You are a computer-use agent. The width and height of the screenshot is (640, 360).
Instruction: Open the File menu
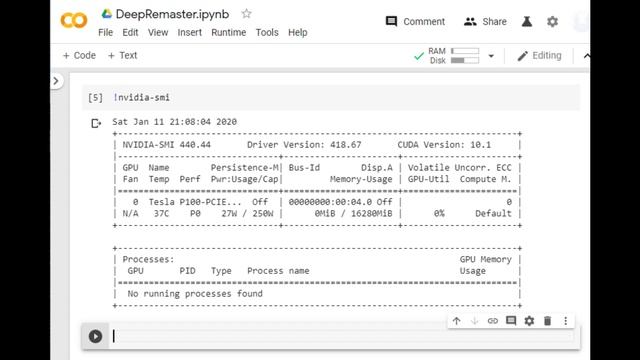[x=105, y=33]
